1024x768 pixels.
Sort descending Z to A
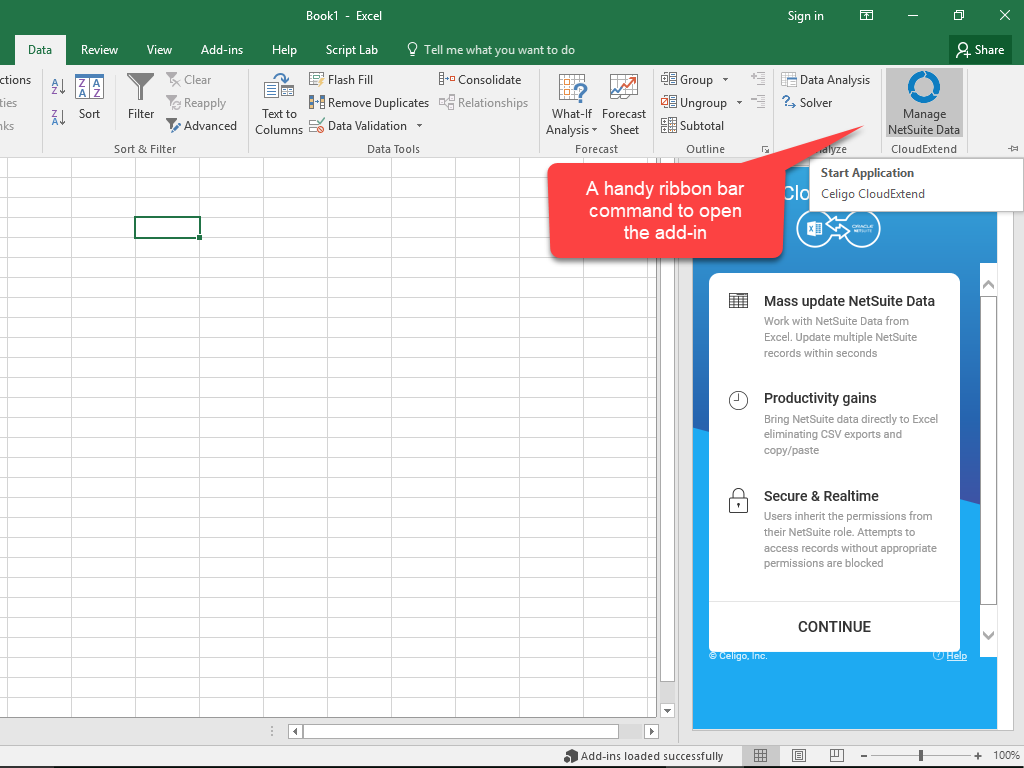(x=58, y=117)
